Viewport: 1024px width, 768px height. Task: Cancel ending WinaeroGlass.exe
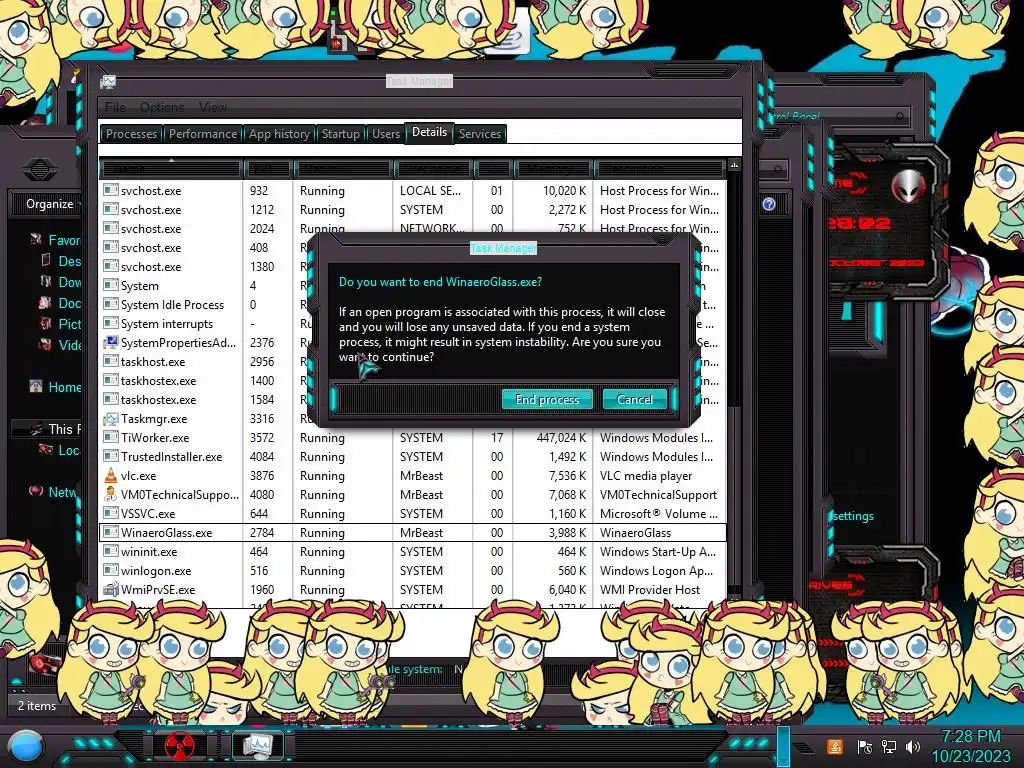634,399
